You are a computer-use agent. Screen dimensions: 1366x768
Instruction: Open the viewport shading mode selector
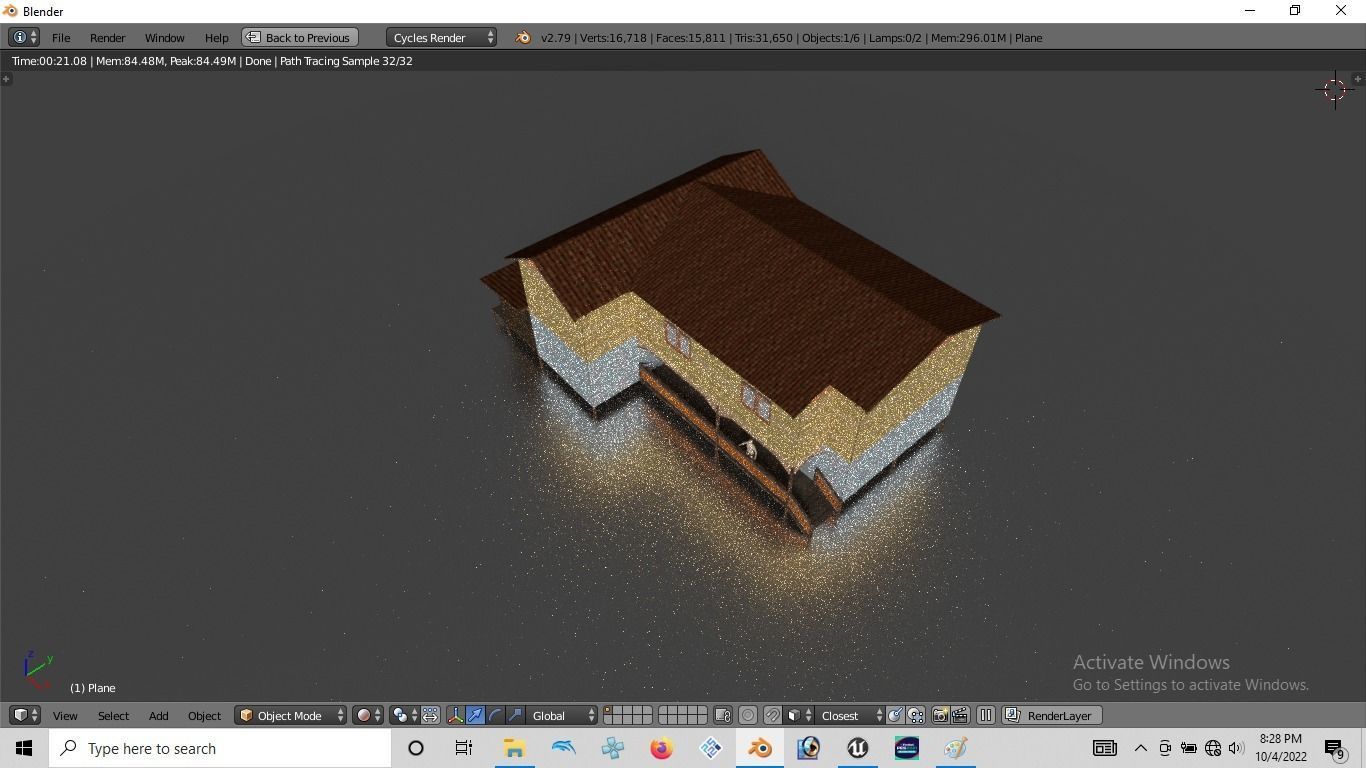pyautogui.click(x=368, y=715)
